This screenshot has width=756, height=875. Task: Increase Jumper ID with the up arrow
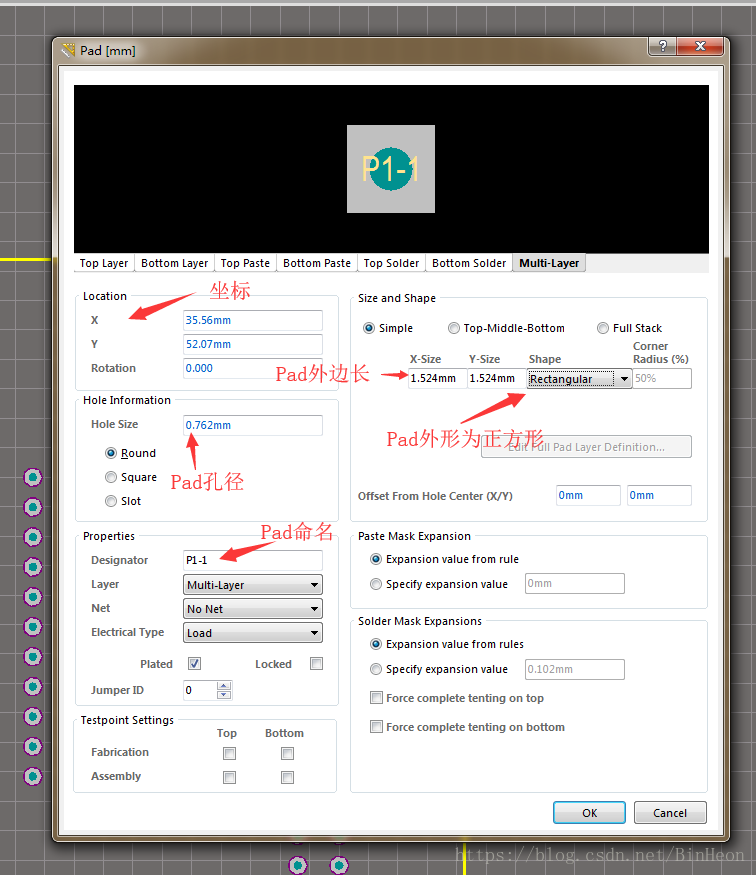(x=224, y=686)
